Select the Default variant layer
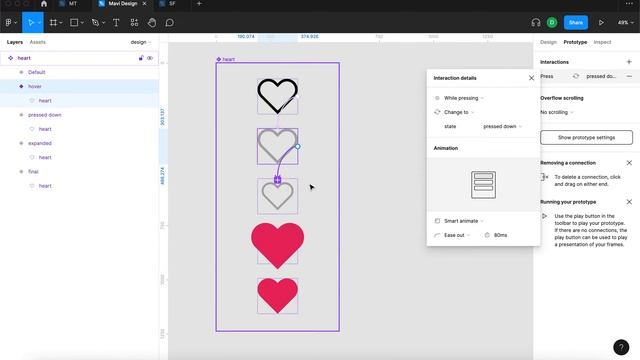The height and width of the screenshot is (360, 640). 79,72
